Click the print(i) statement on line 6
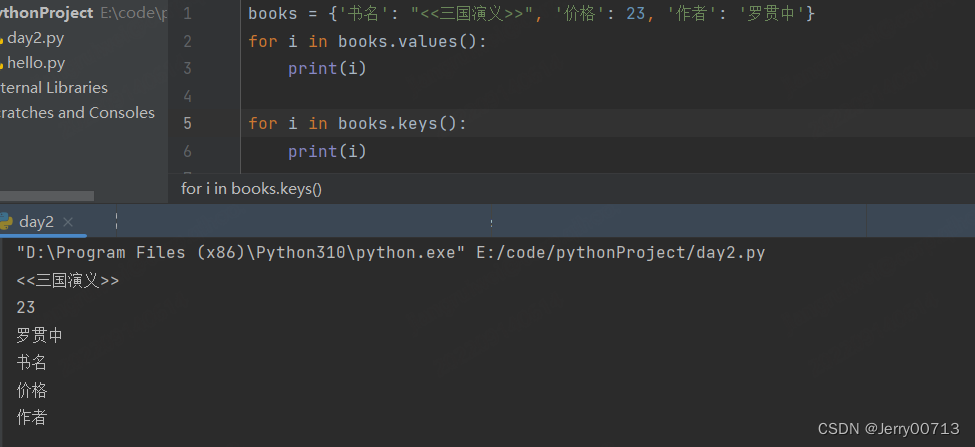 [328, 151]
